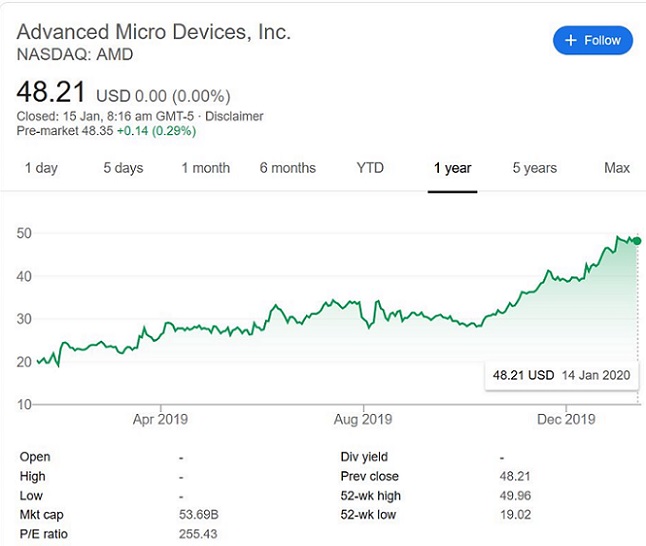The height and width of the screenshot is (546, 646).
Task: Show the 5 years chart
Action: coord(535,168)
